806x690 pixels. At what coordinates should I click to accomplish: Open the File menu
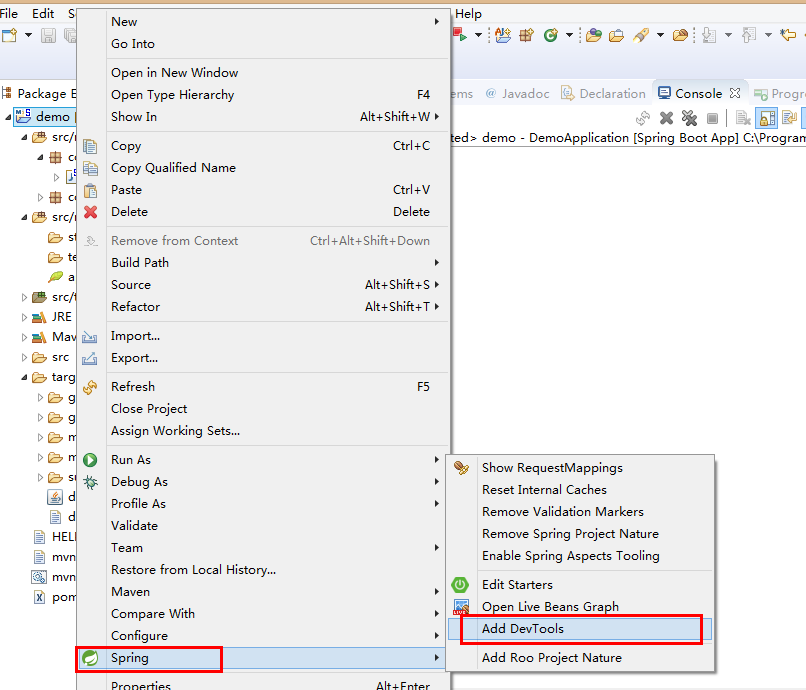(9, 14)
